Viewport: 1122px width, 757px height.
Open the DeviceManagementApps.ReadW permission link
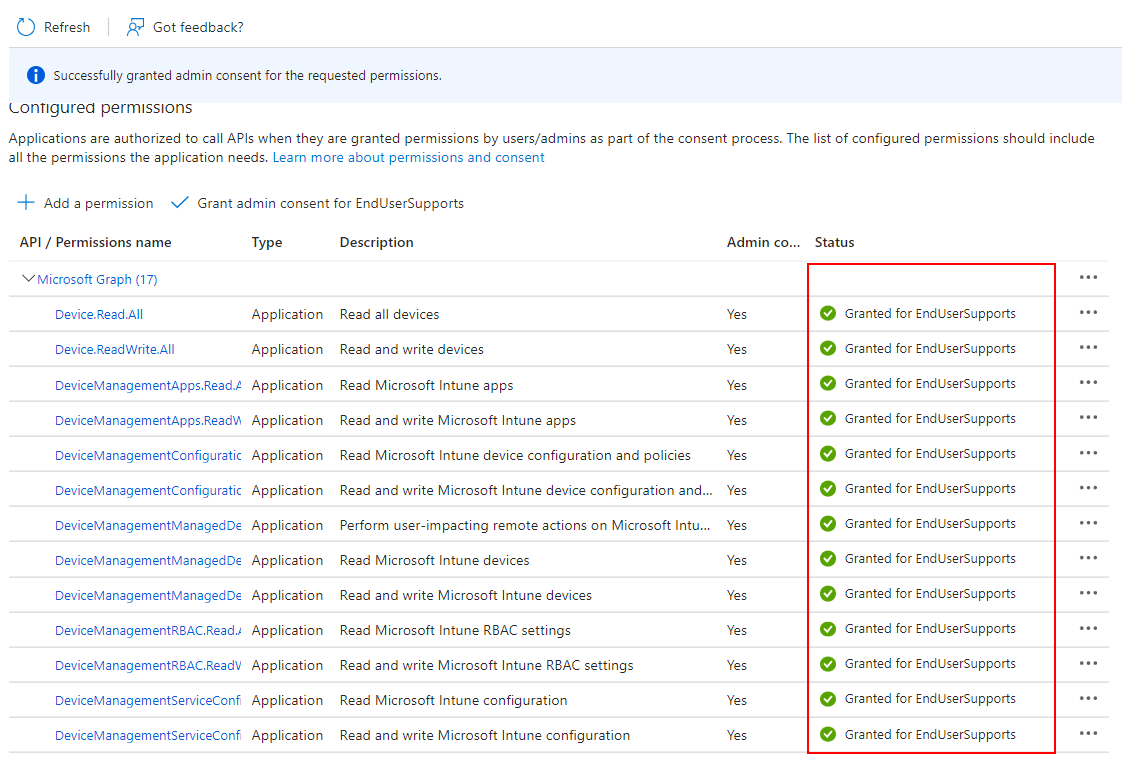click(148, 420)
